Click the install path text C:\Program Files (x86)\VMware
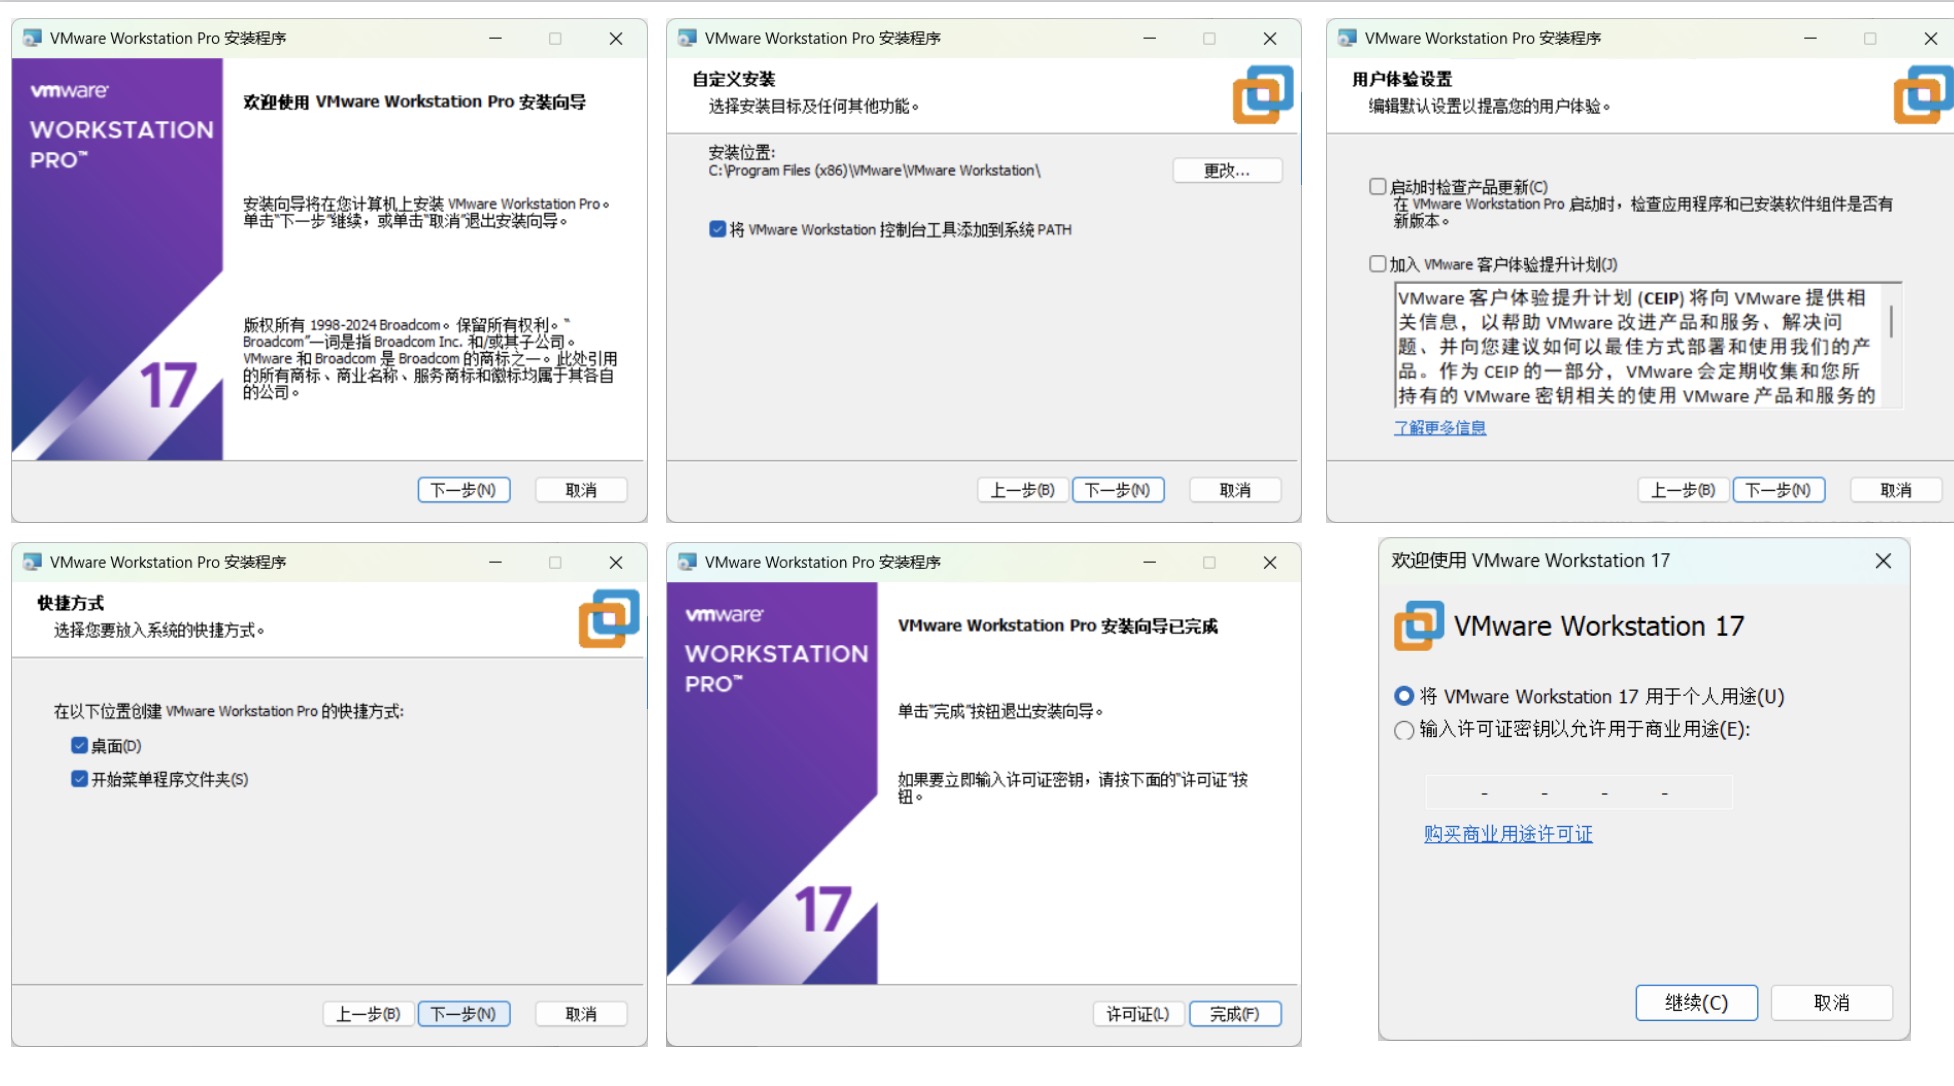The image size is (1954, 1086). point(874,171)
